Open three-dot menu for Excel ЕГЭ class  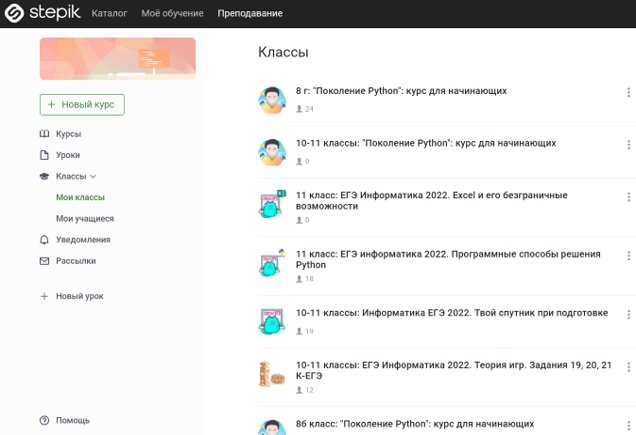coord(628,197)
